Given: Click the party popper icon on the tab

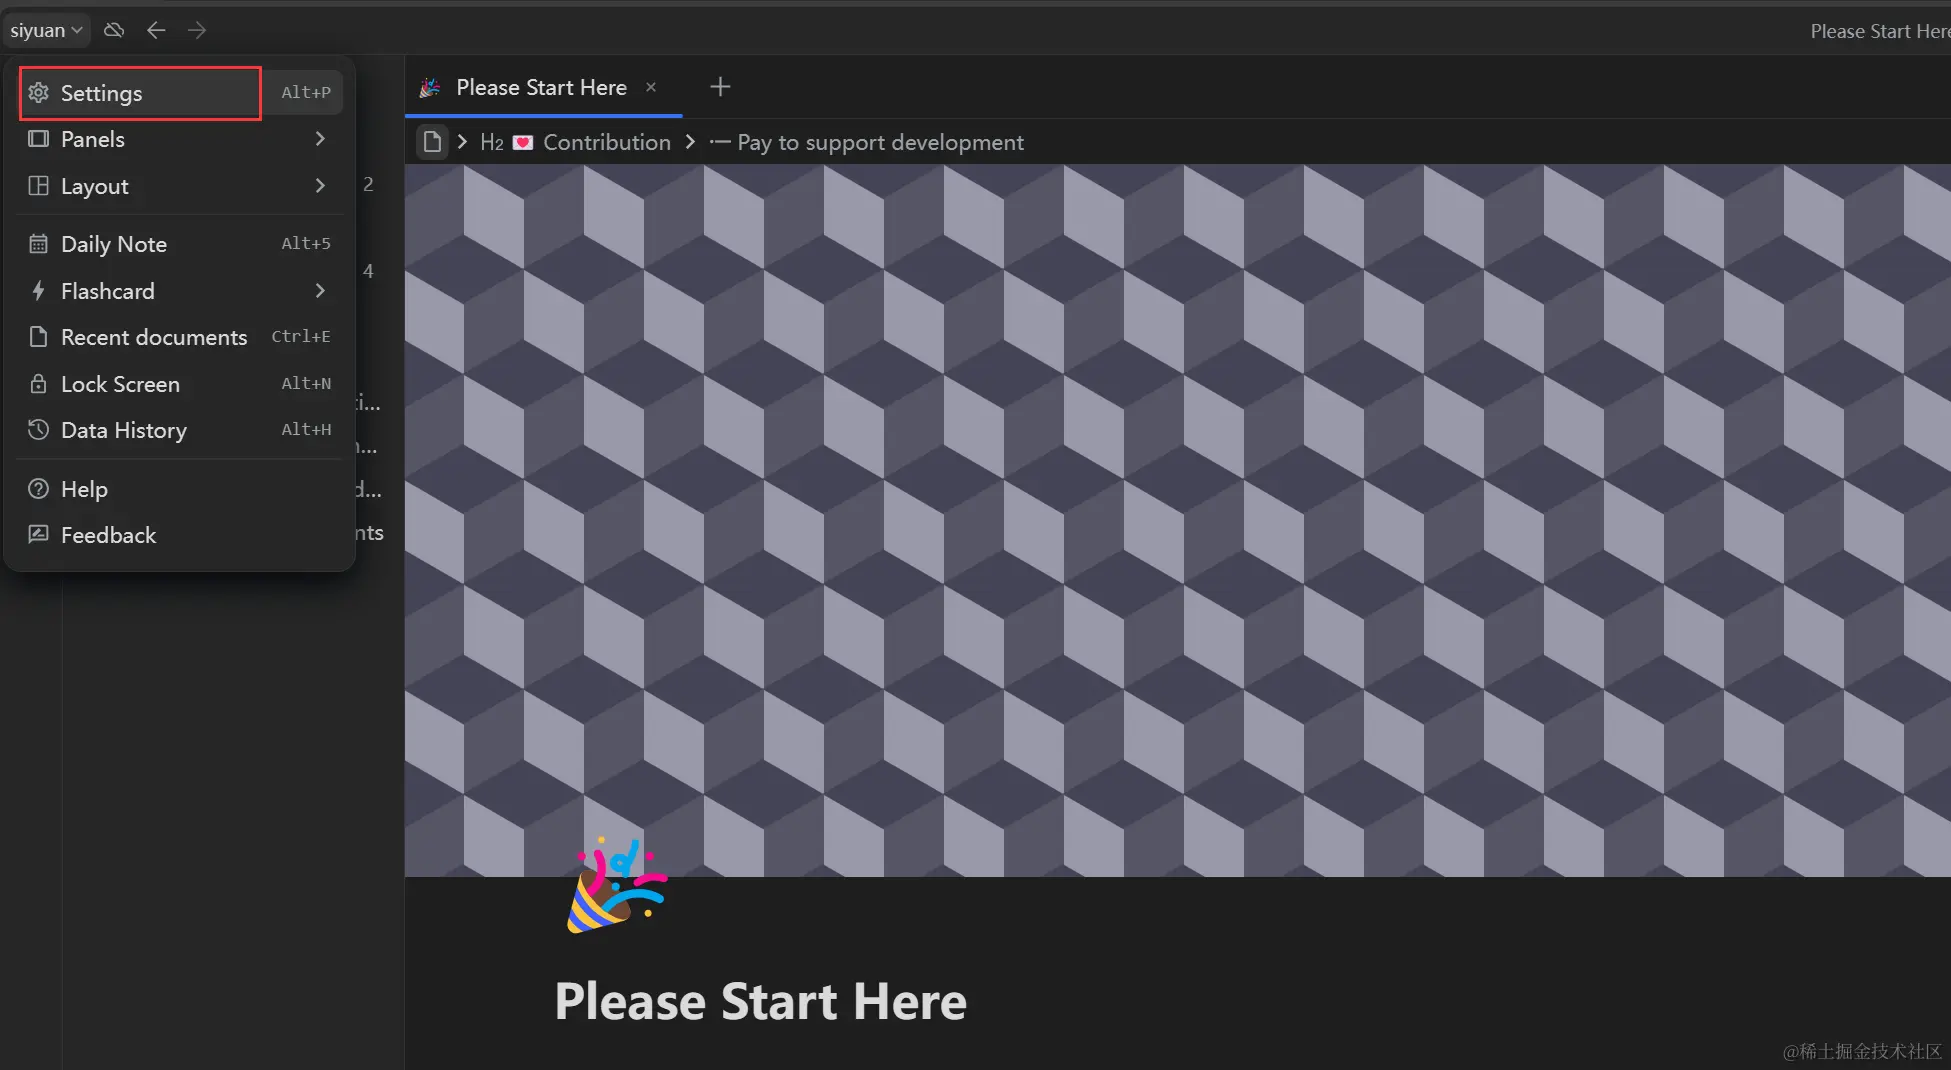Looking at the screenshot, I should [429, 87].
